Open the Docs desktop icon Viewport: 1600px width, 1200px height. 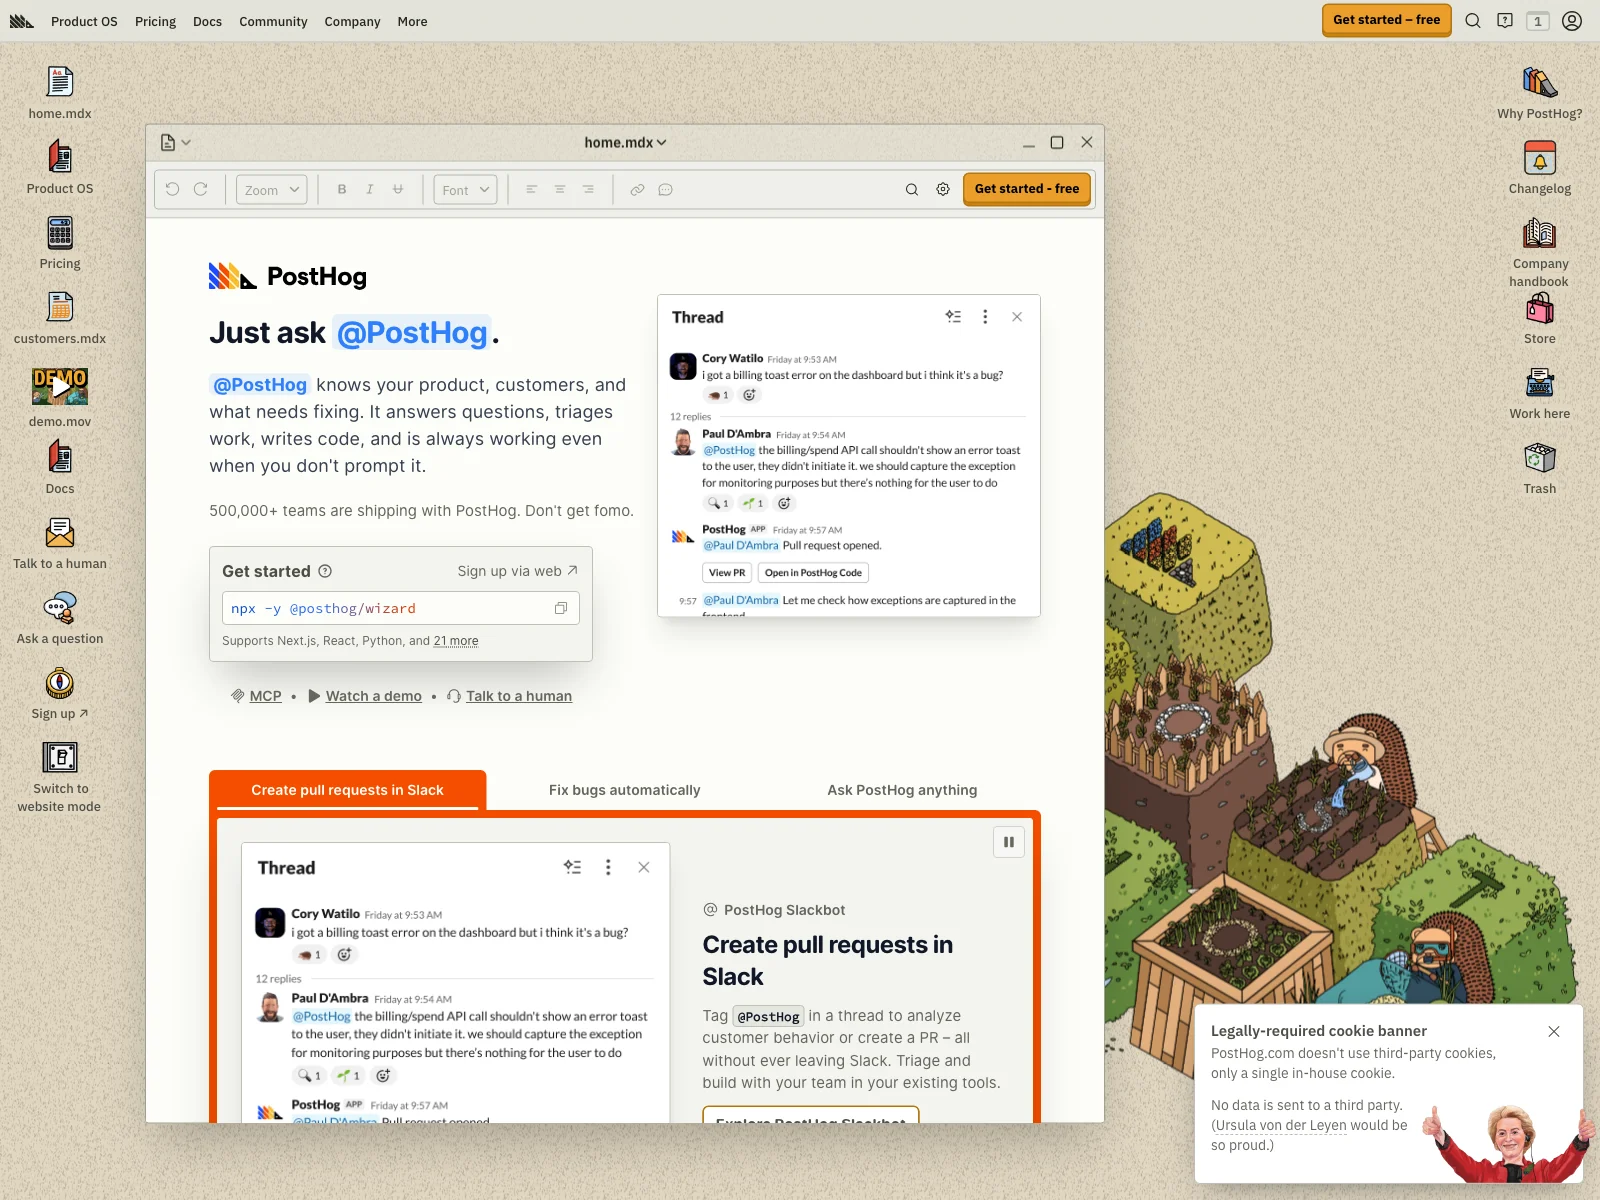coord(60,468)
